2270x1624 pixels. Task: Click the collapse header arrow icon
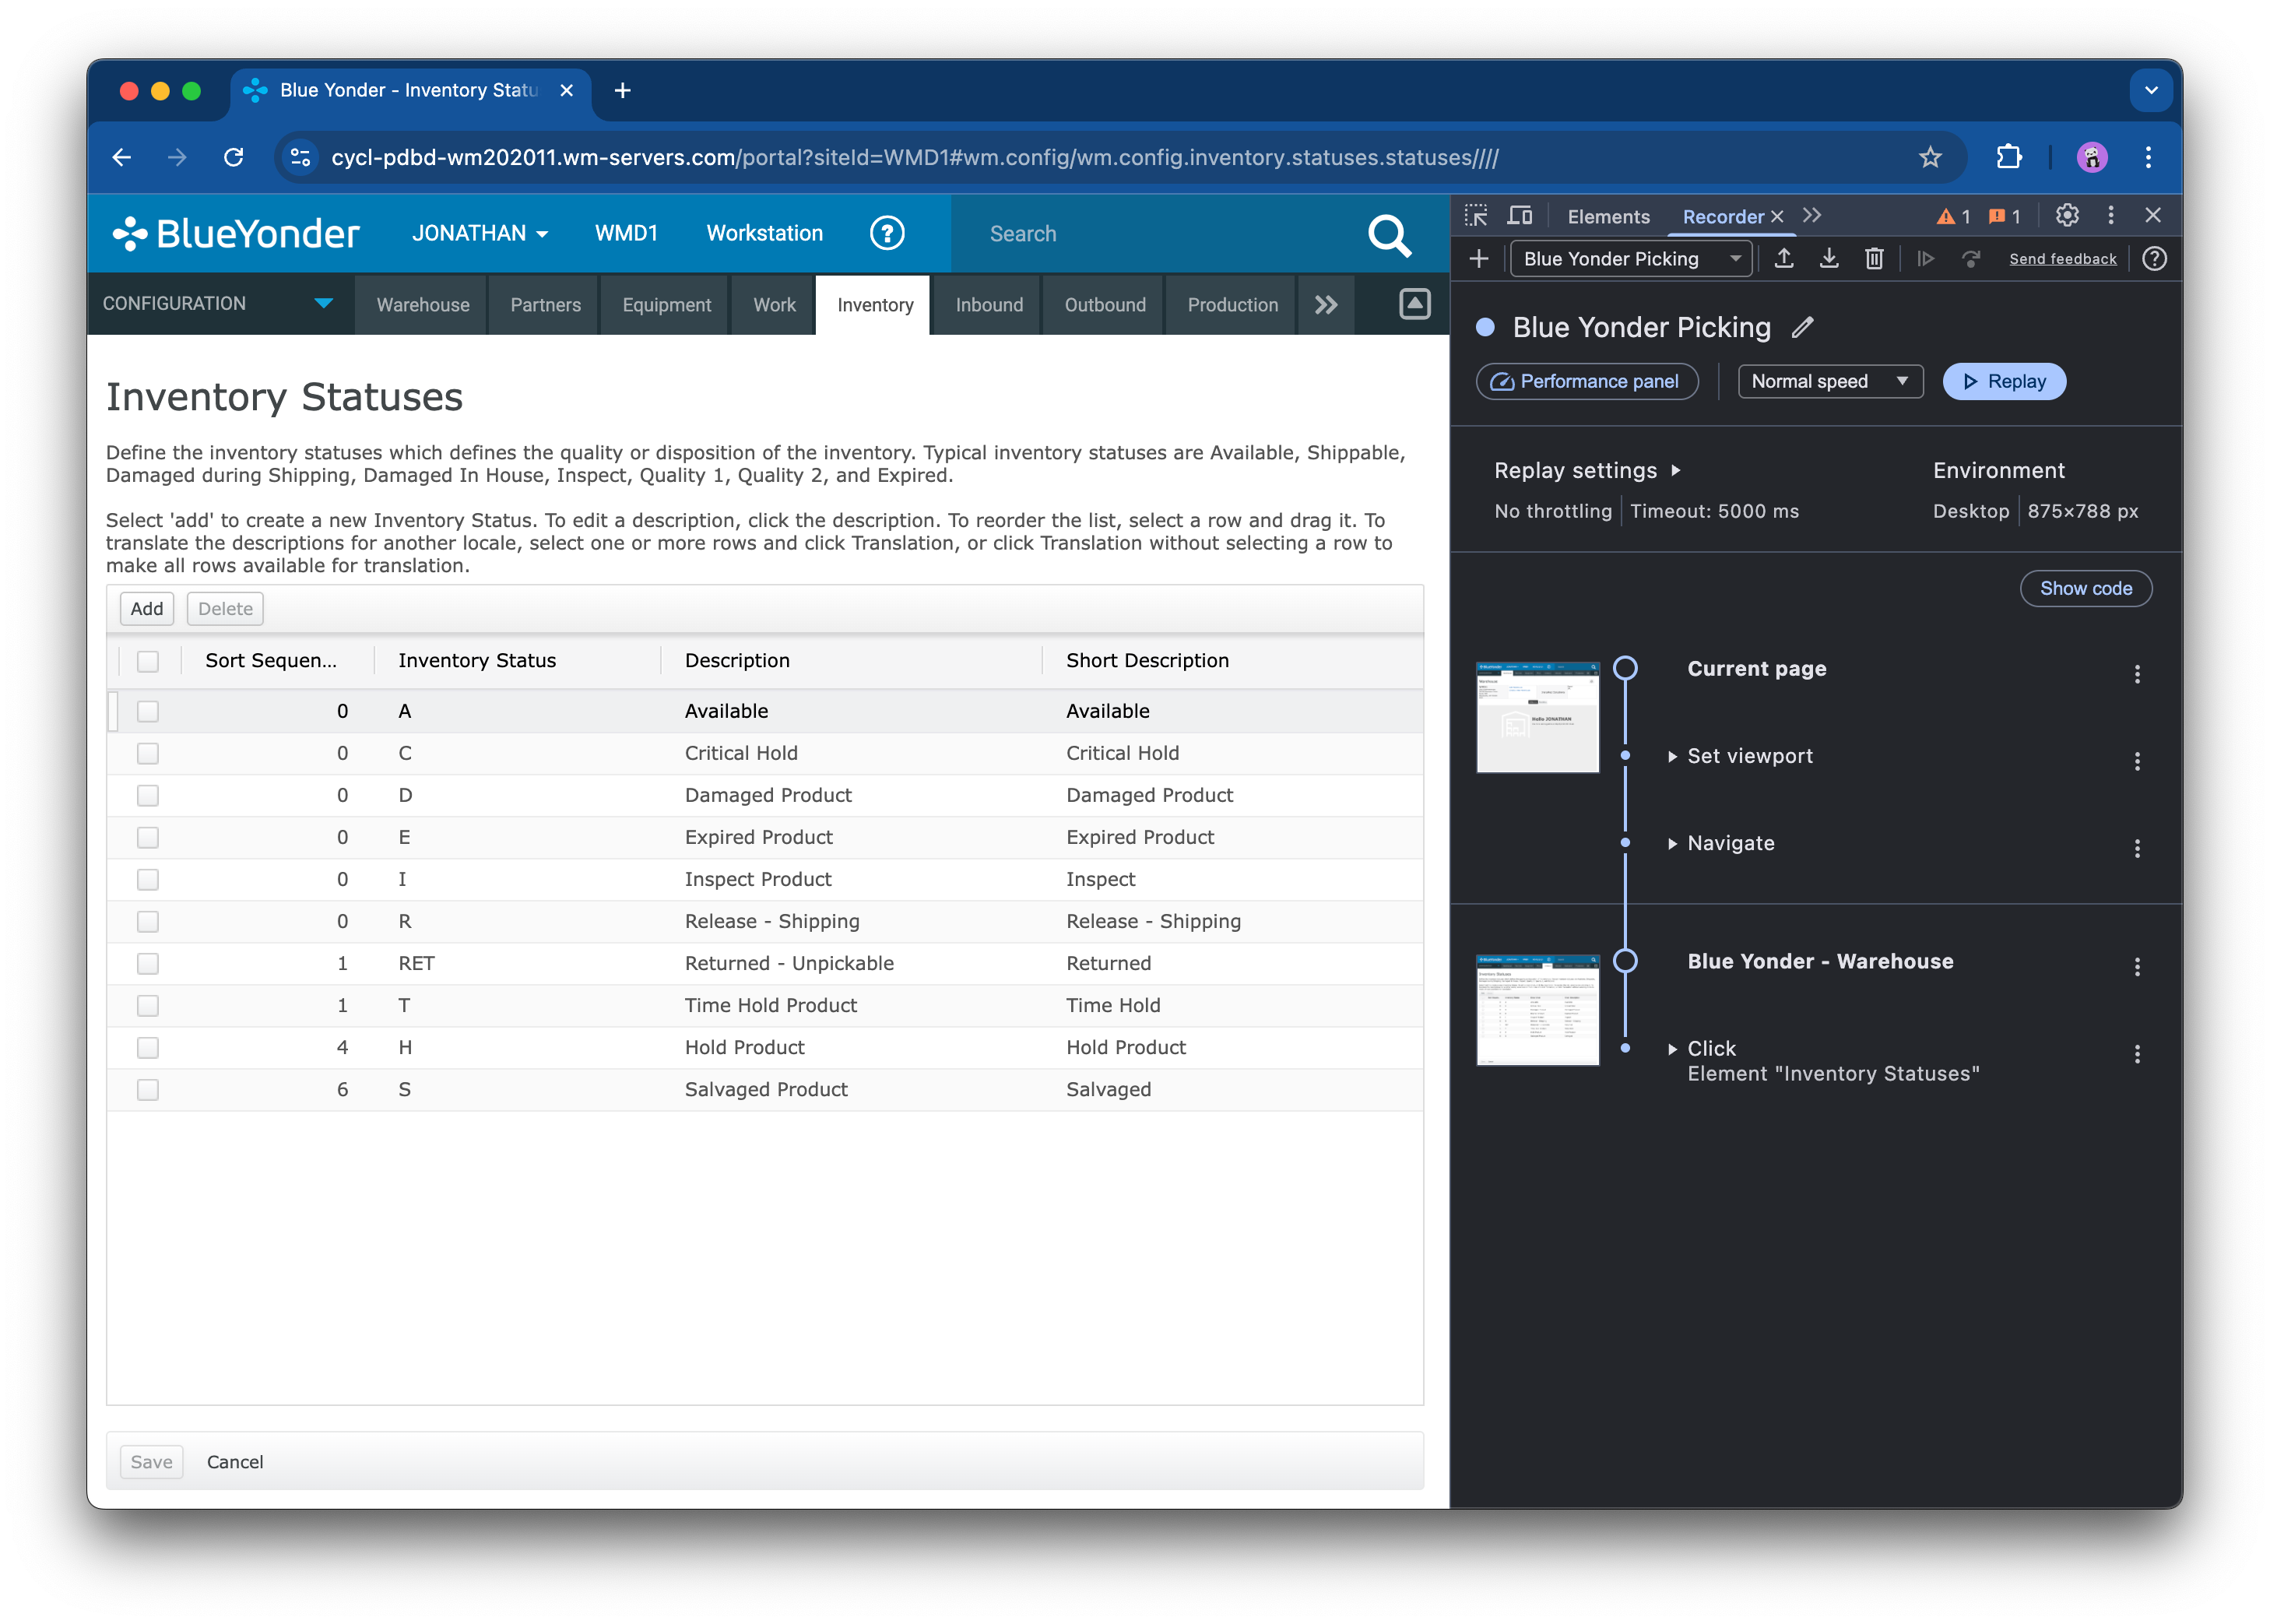[1414, 304]
